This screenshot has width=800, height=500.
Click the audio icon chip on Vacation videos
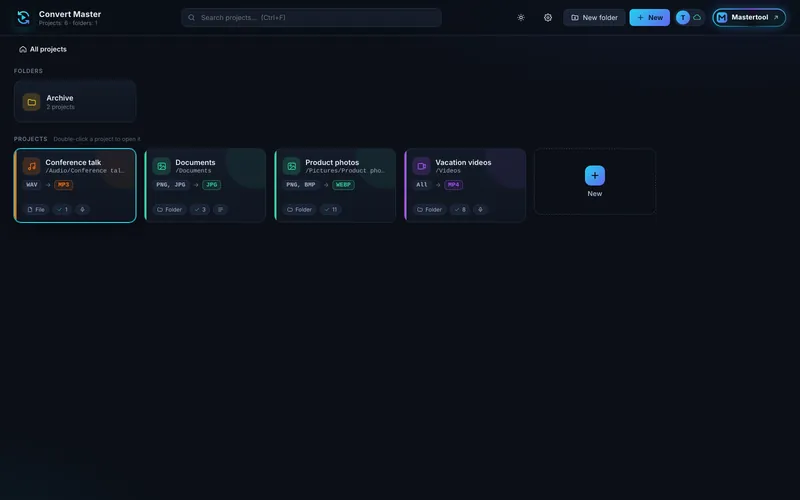coord(480,210)
